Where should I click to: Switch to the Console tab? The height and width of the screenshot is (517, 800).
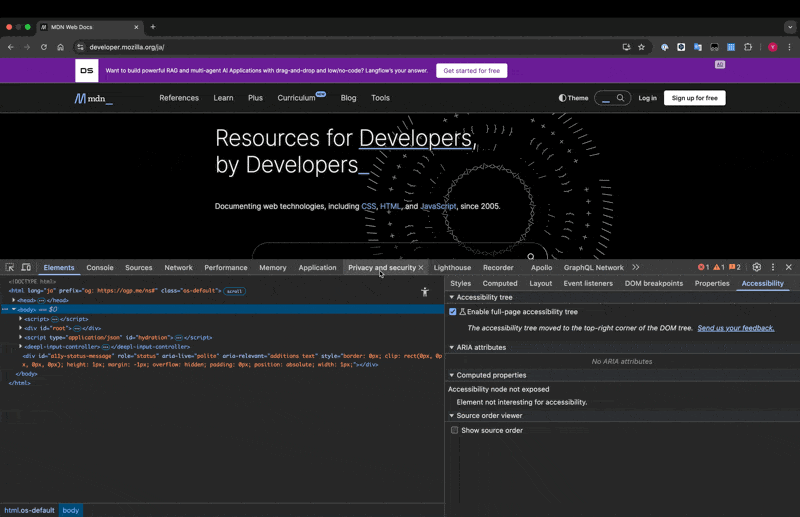[x=100, y=268]
